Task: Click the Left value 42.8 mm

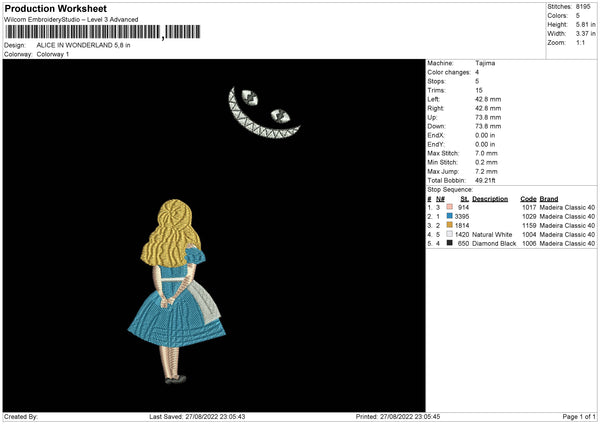Action: click(488, 99)
